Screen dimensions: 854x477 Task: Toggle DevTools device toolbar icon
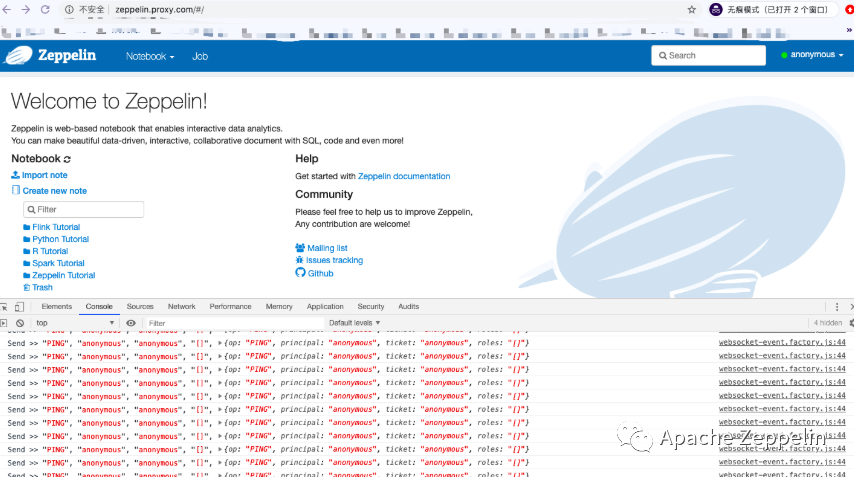(x=19, y=307)
